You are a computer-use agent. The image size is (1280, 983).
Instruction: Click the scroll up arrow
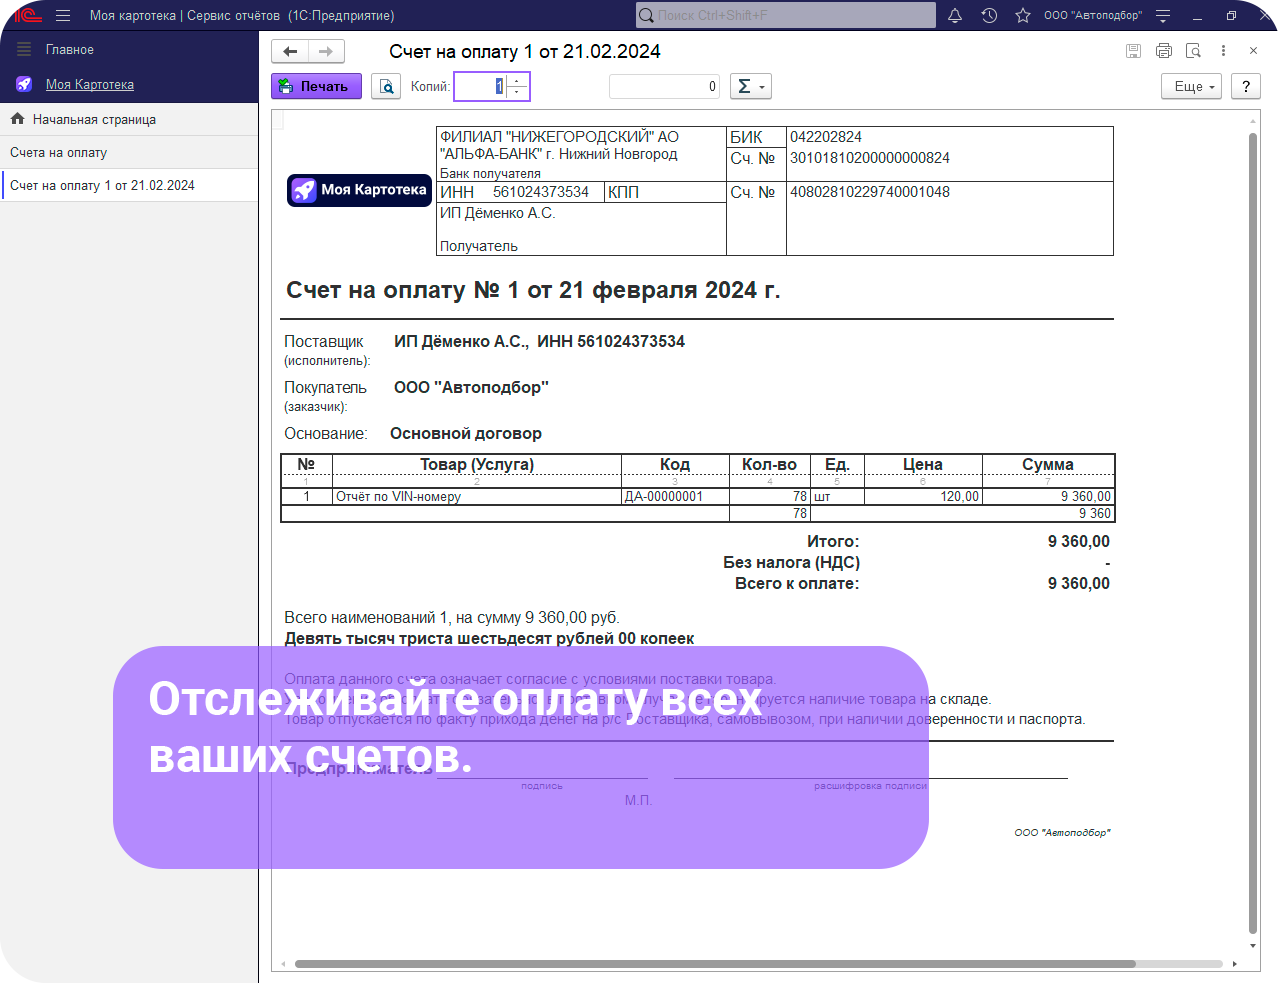(x=1253, y=121)
